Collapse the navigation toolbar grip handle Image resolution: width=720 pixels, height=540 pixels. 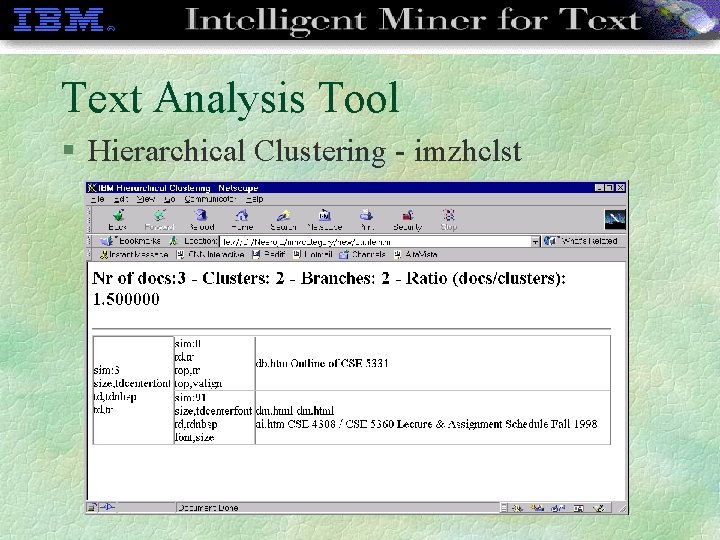pyautogui.click(x=90, y=219)
